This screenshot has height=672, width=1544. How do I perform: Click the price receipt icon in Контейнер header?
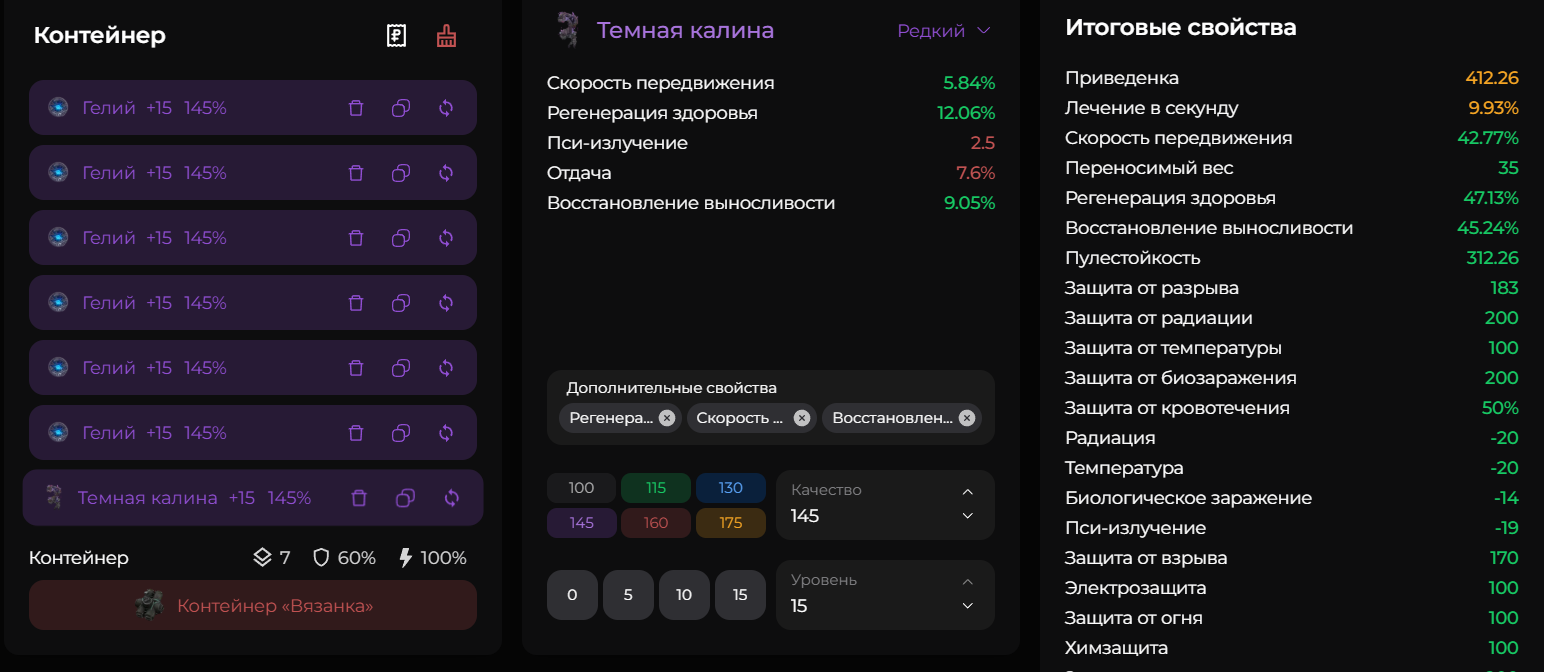pyautogui.click(x=397, y=36)
